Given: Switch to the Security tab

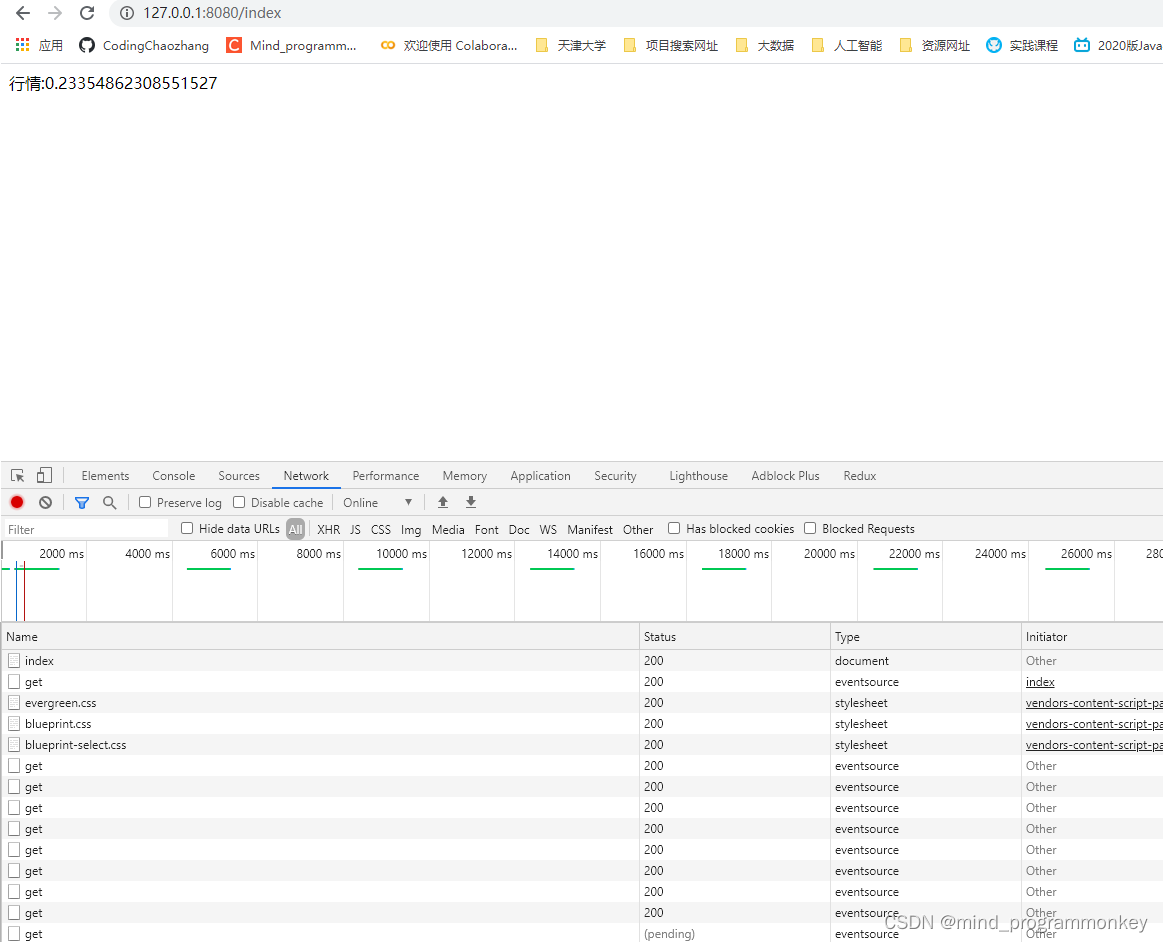Looking at the screenshot, I should pos(615,475).
